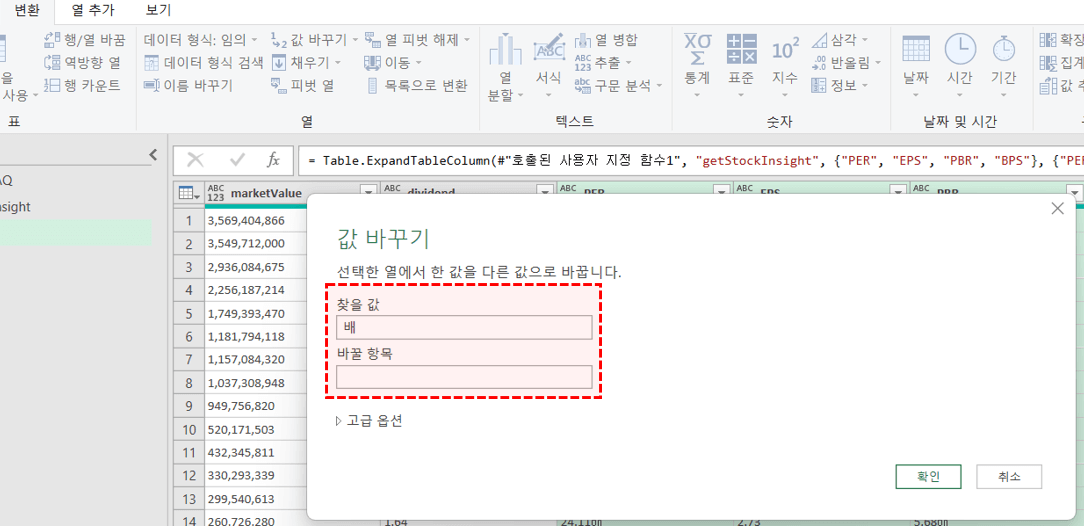
Task: Click the 찾을 값 input field
Action: tap(464, 328)
